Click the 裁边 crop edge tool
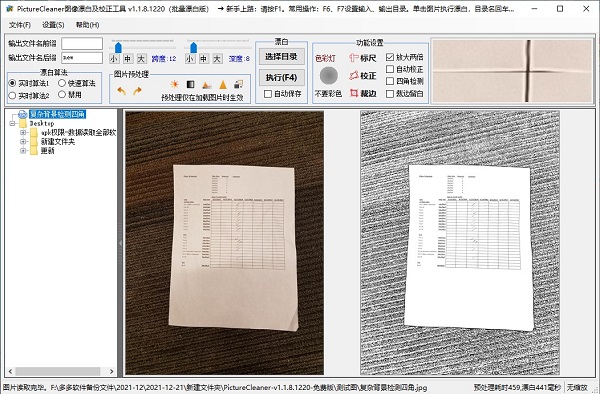This screenshot has height=394, width=600. [363, 93]
